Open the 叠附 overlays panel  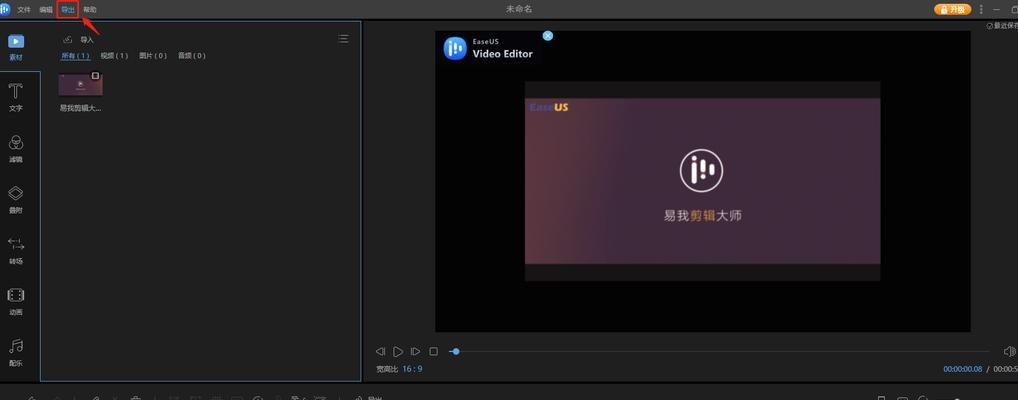(16, 199)
